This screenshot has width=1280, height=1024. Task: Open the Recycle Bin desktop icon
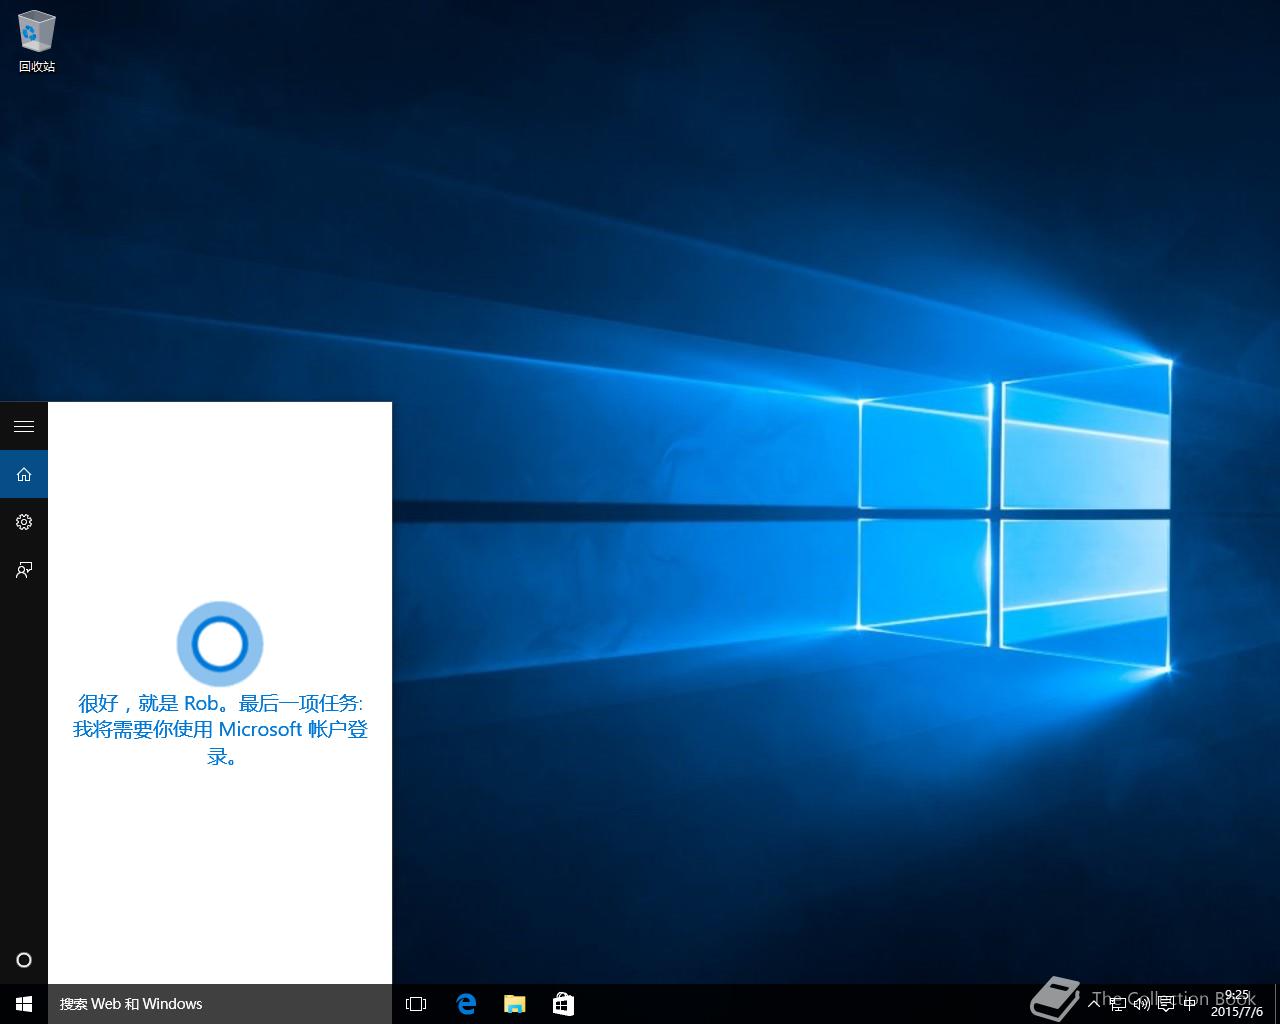[37, 42]
